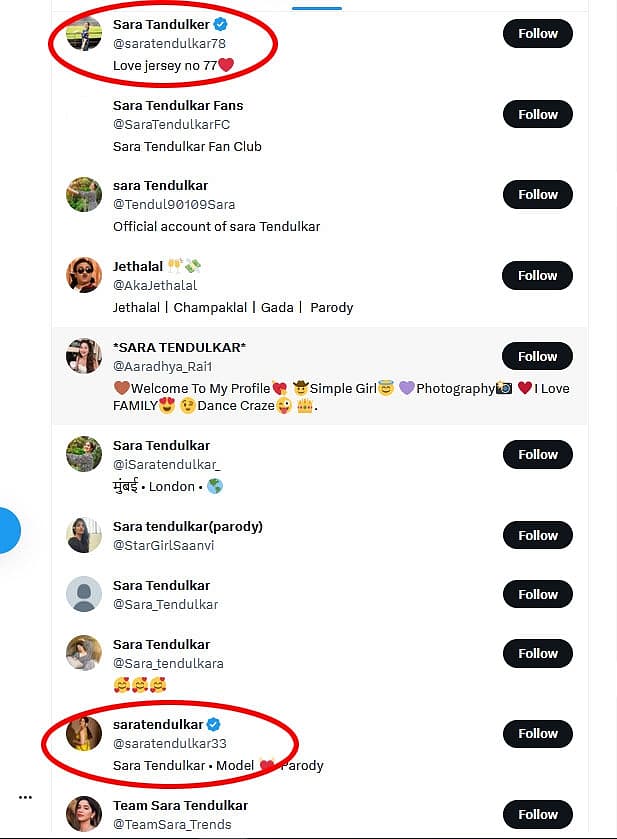Viewport: 617px width, 839px height.
Task: Click the blue circular compose button
Action: tap(8, 530)
